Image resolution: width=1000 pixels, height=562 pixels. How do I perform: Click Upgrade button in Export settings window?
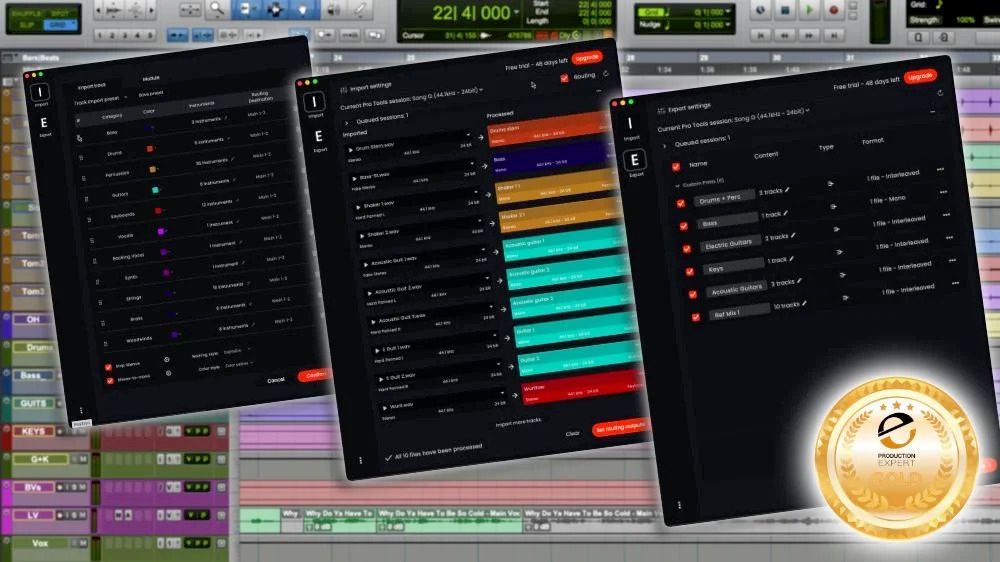pyautogui.click(x=920, y=77)
